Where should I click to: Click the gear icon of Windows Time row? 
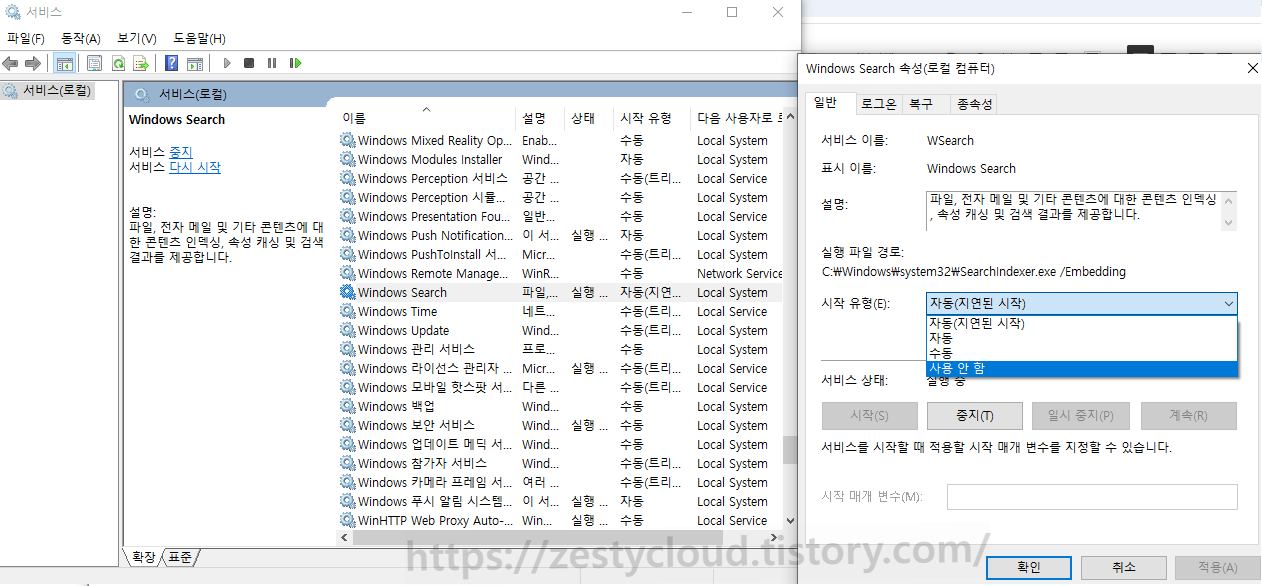click(x=348, y=311)
